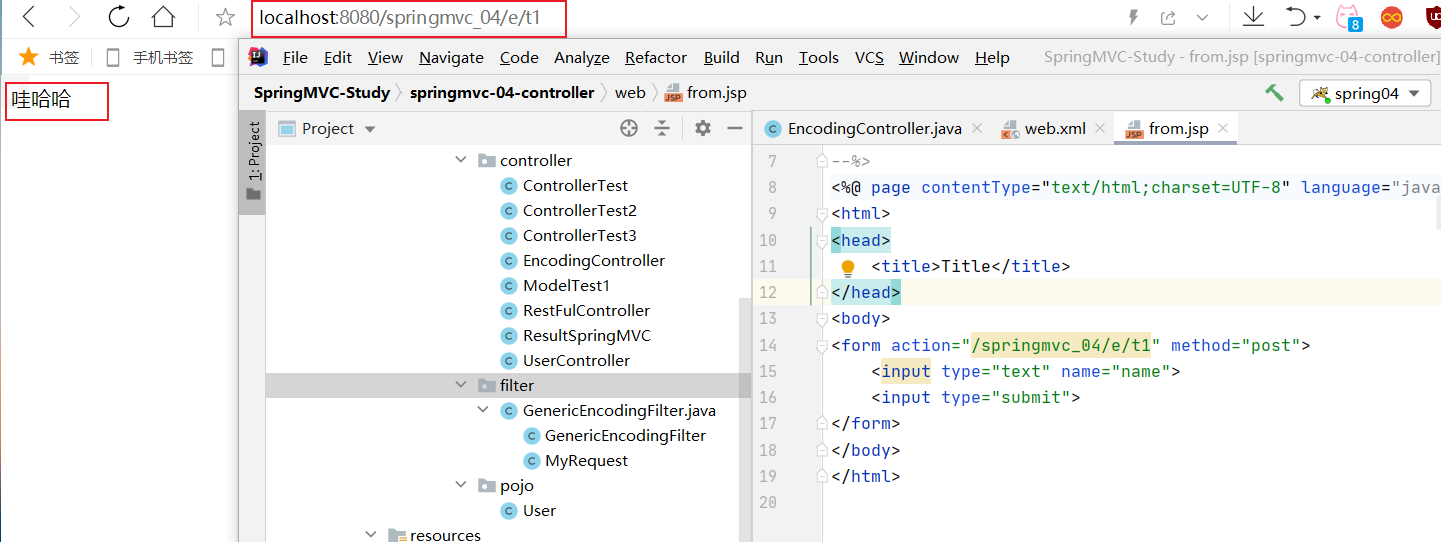Viewport: 1441px width, 542px height.
Task: Open the spring04 run configuration dropdown
Action: coord(1365,94)
